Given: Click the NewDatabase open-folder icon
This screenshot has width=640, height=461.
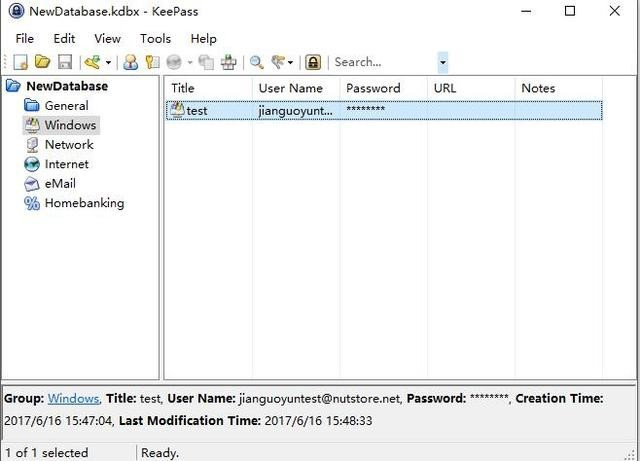Looking at the screenshot, I should pyautogui.click(x=13, y=86).
